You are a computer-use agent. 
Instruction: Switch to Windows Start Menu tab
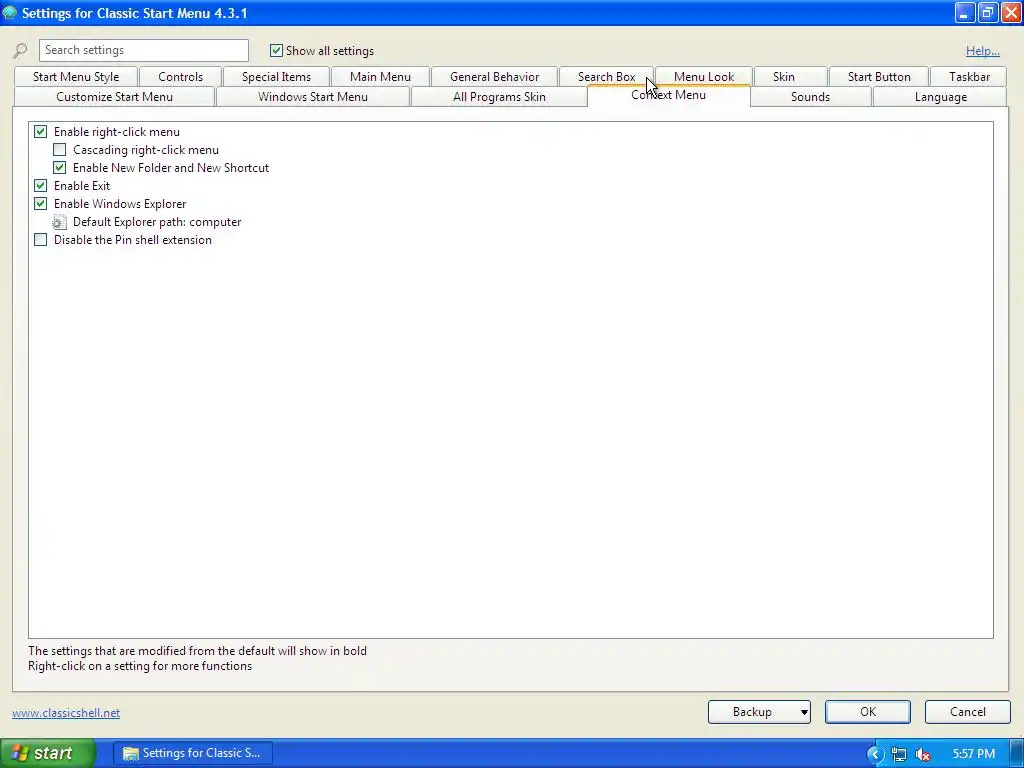(313, 97)
